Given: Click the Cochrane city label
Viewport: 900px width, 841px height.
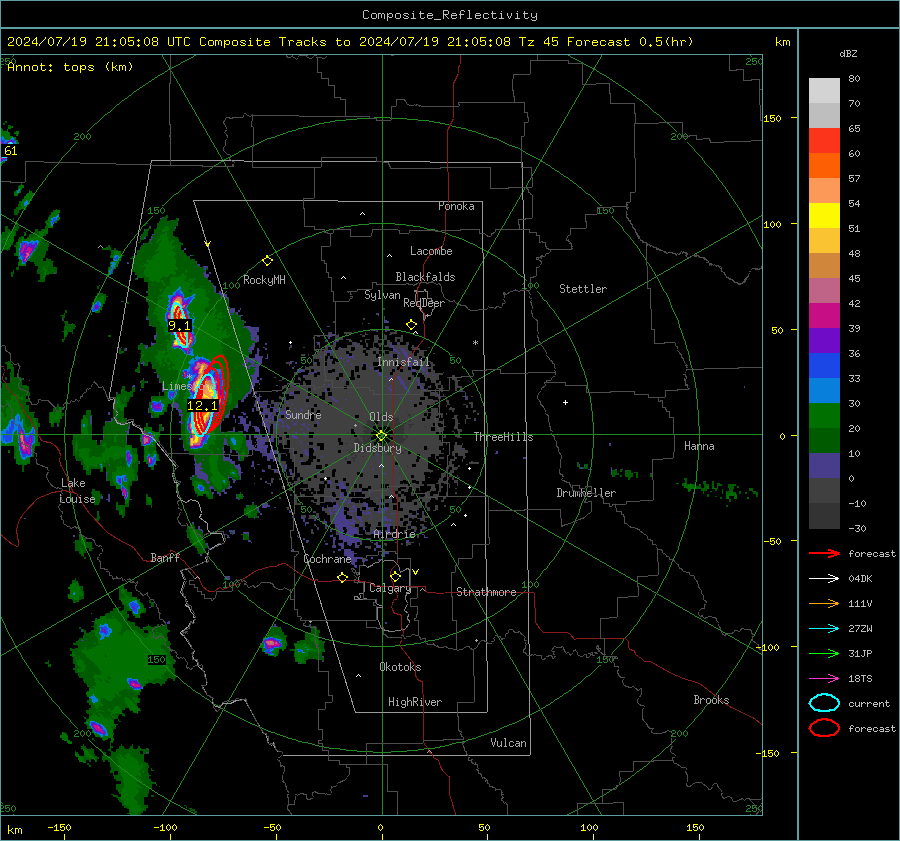Looking at the screenshot, I should point(327,559).
